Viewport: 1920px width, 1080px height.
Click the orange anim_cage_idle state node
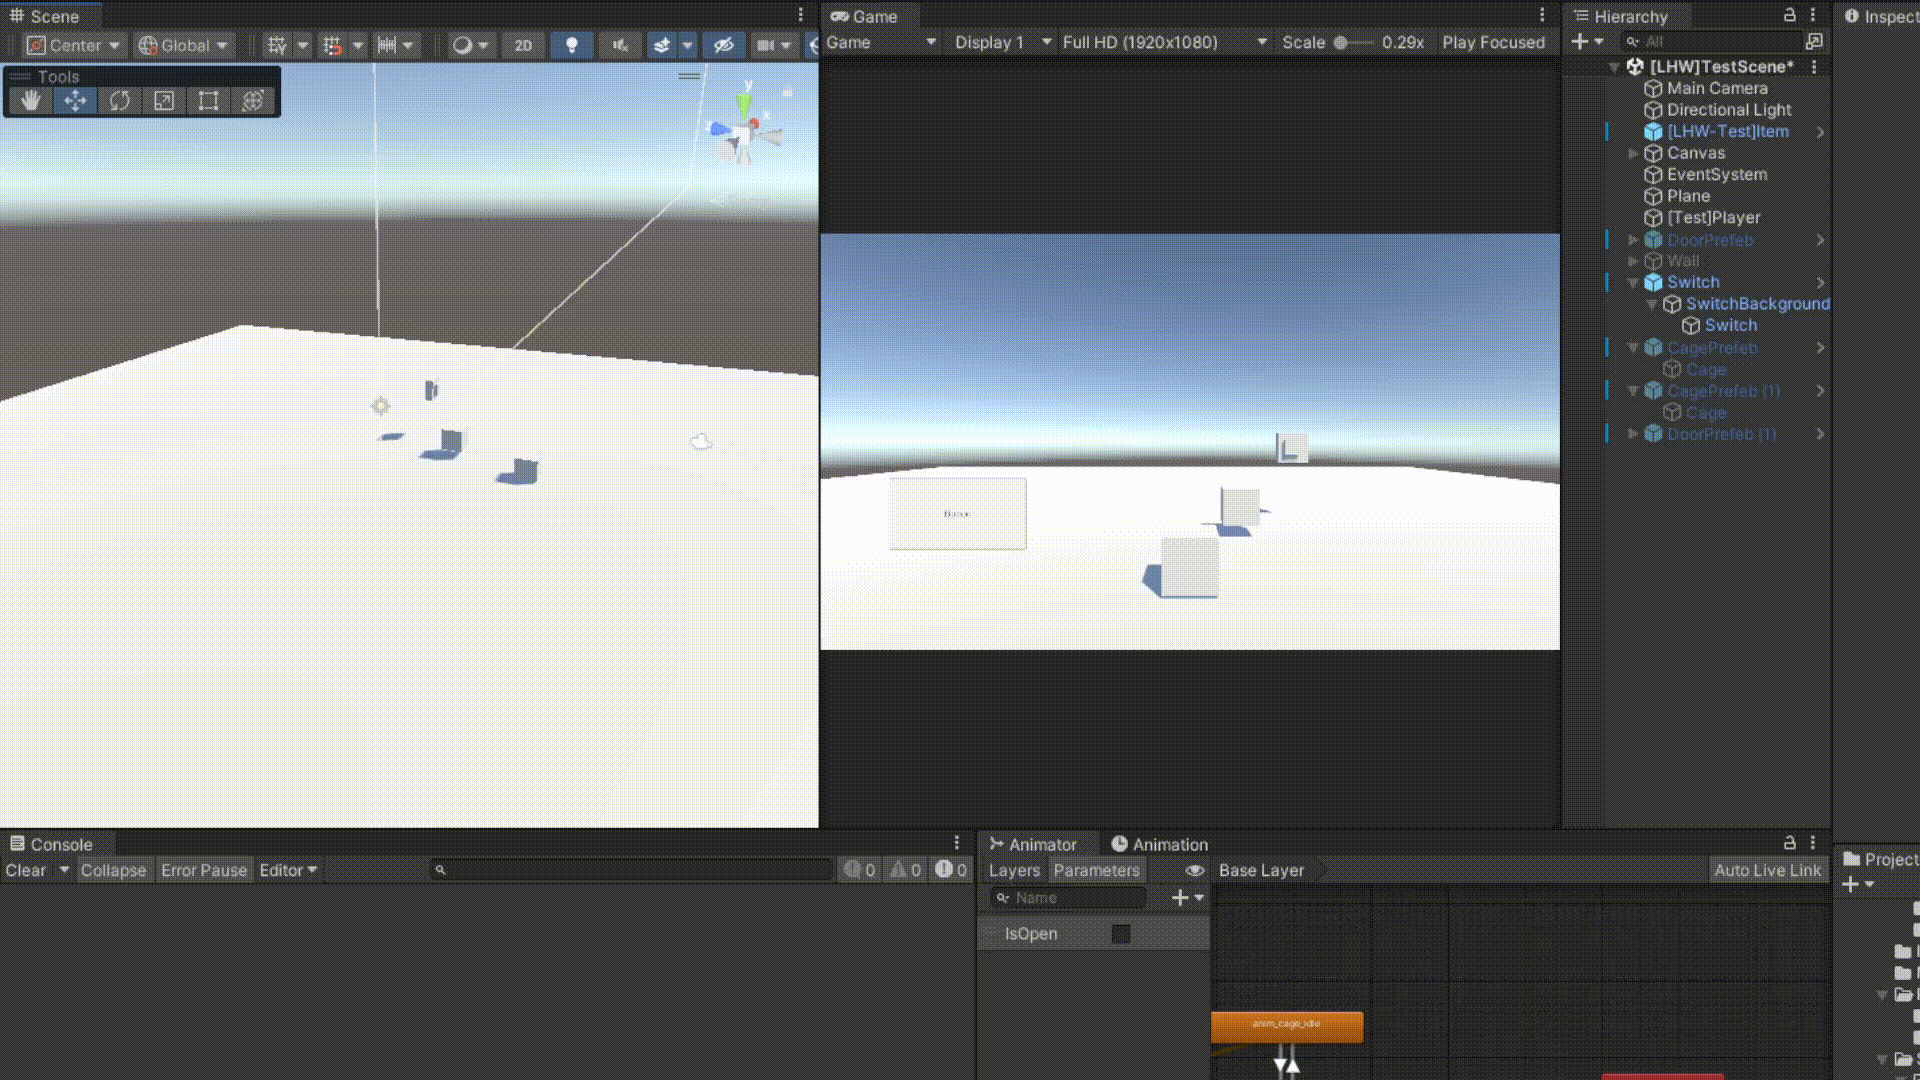(x=1286, y=1026)
